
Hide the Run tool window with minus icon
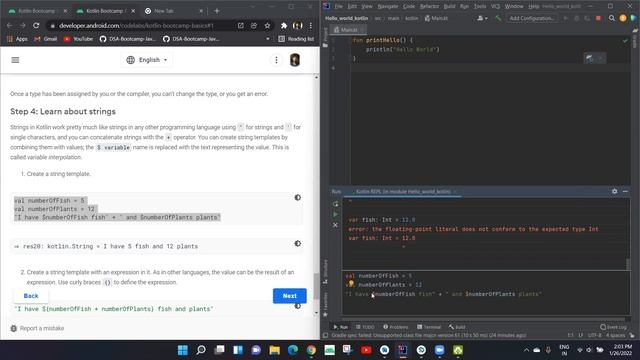625,191
